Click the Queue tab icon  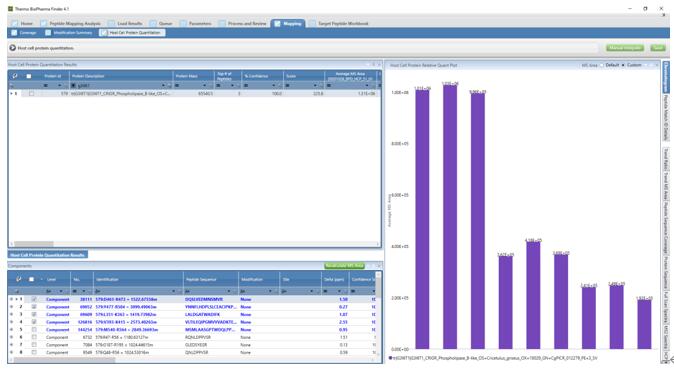[x=153, y=24]
